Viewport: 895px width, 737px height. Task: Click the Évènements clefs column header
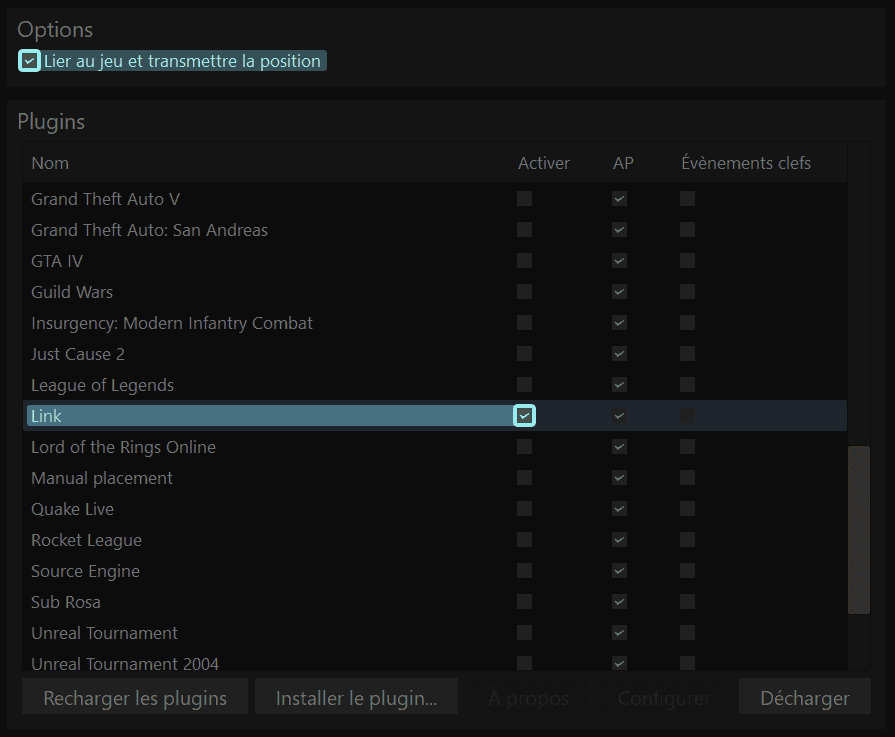(x=745, y=163)
